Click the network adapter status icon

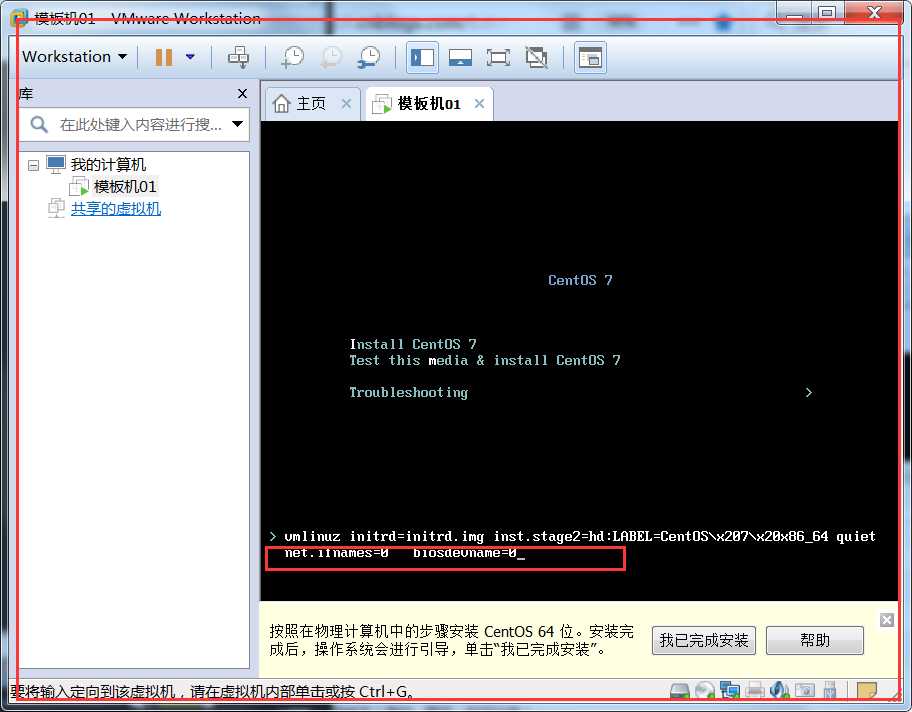pyautogui.click(x=729, y=690)
